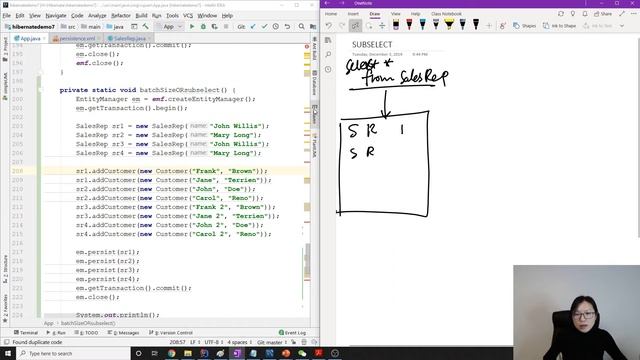Open Git master branch popup
The height and width of the screenshot is (360, 640).
(x=272, y=342)
